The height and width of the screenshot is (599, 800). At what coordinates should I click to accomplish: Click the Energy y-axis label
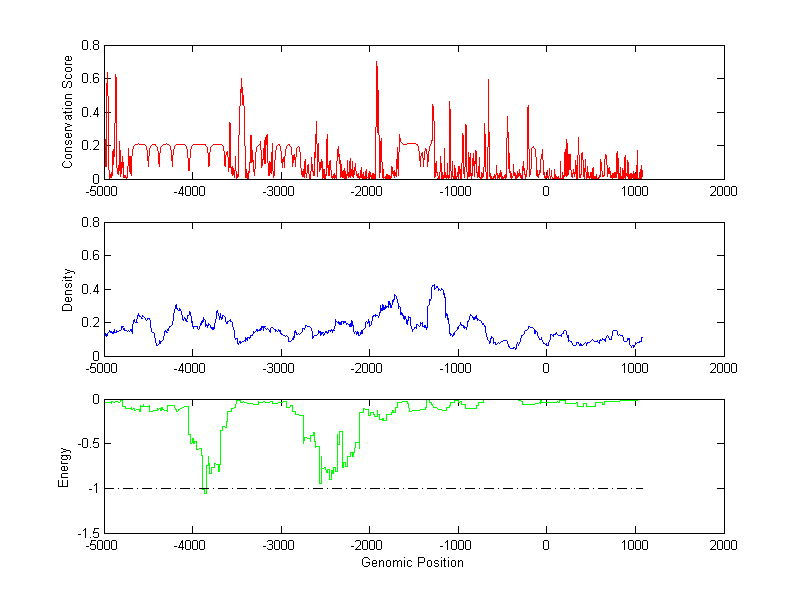coord(64,467)
